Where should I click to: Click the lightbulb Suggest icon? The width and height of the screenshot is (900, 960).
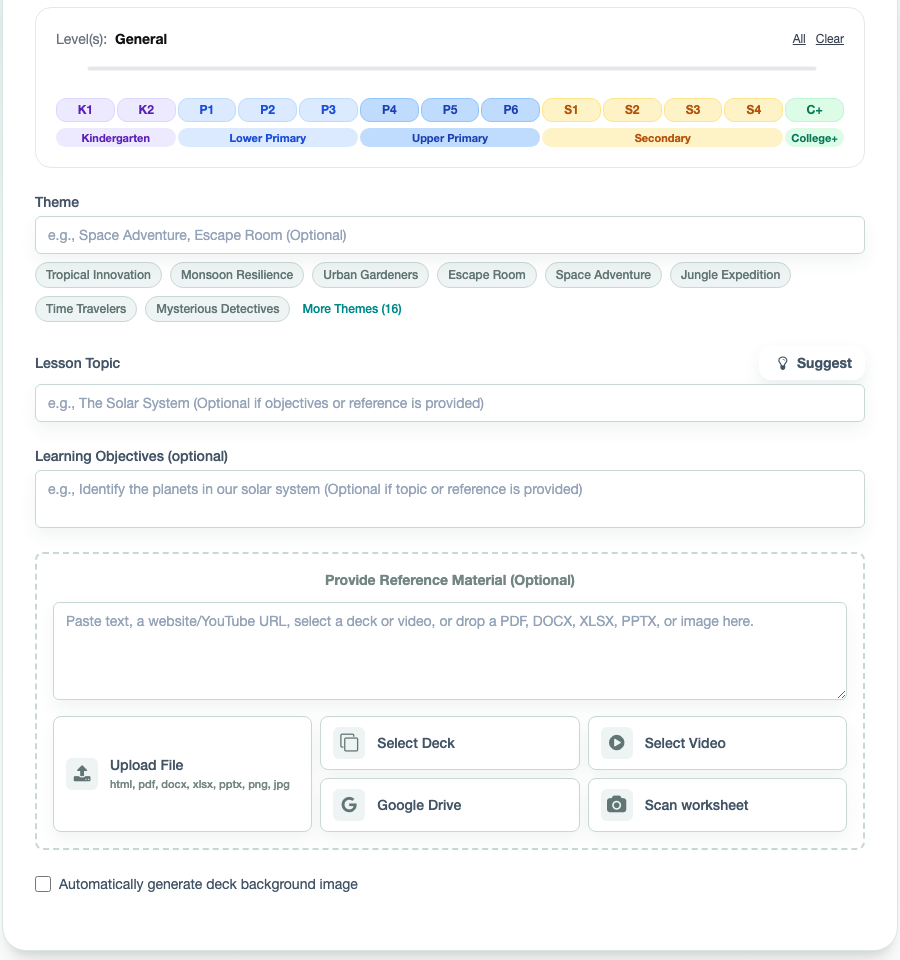click(783, 363)
